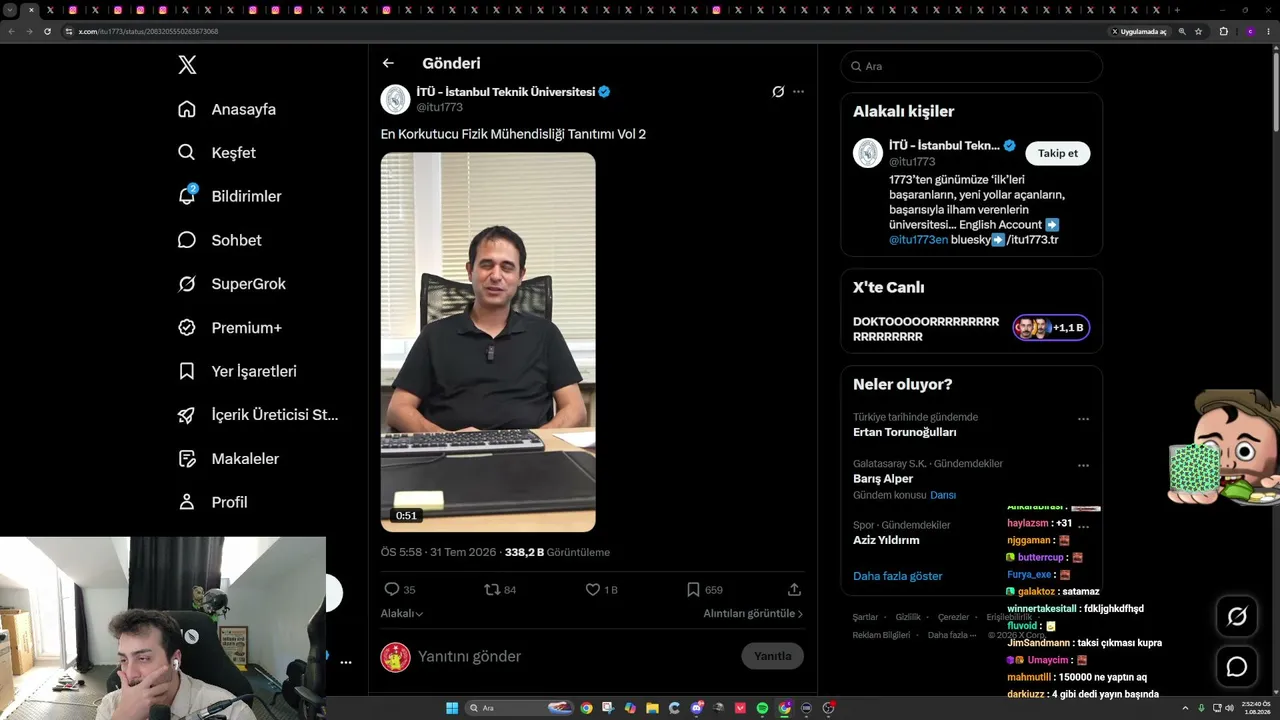Click the İçerik Üreticisi rocket icon
The width and height of the screenshot is (1280, 720).
tap(187, 415)
